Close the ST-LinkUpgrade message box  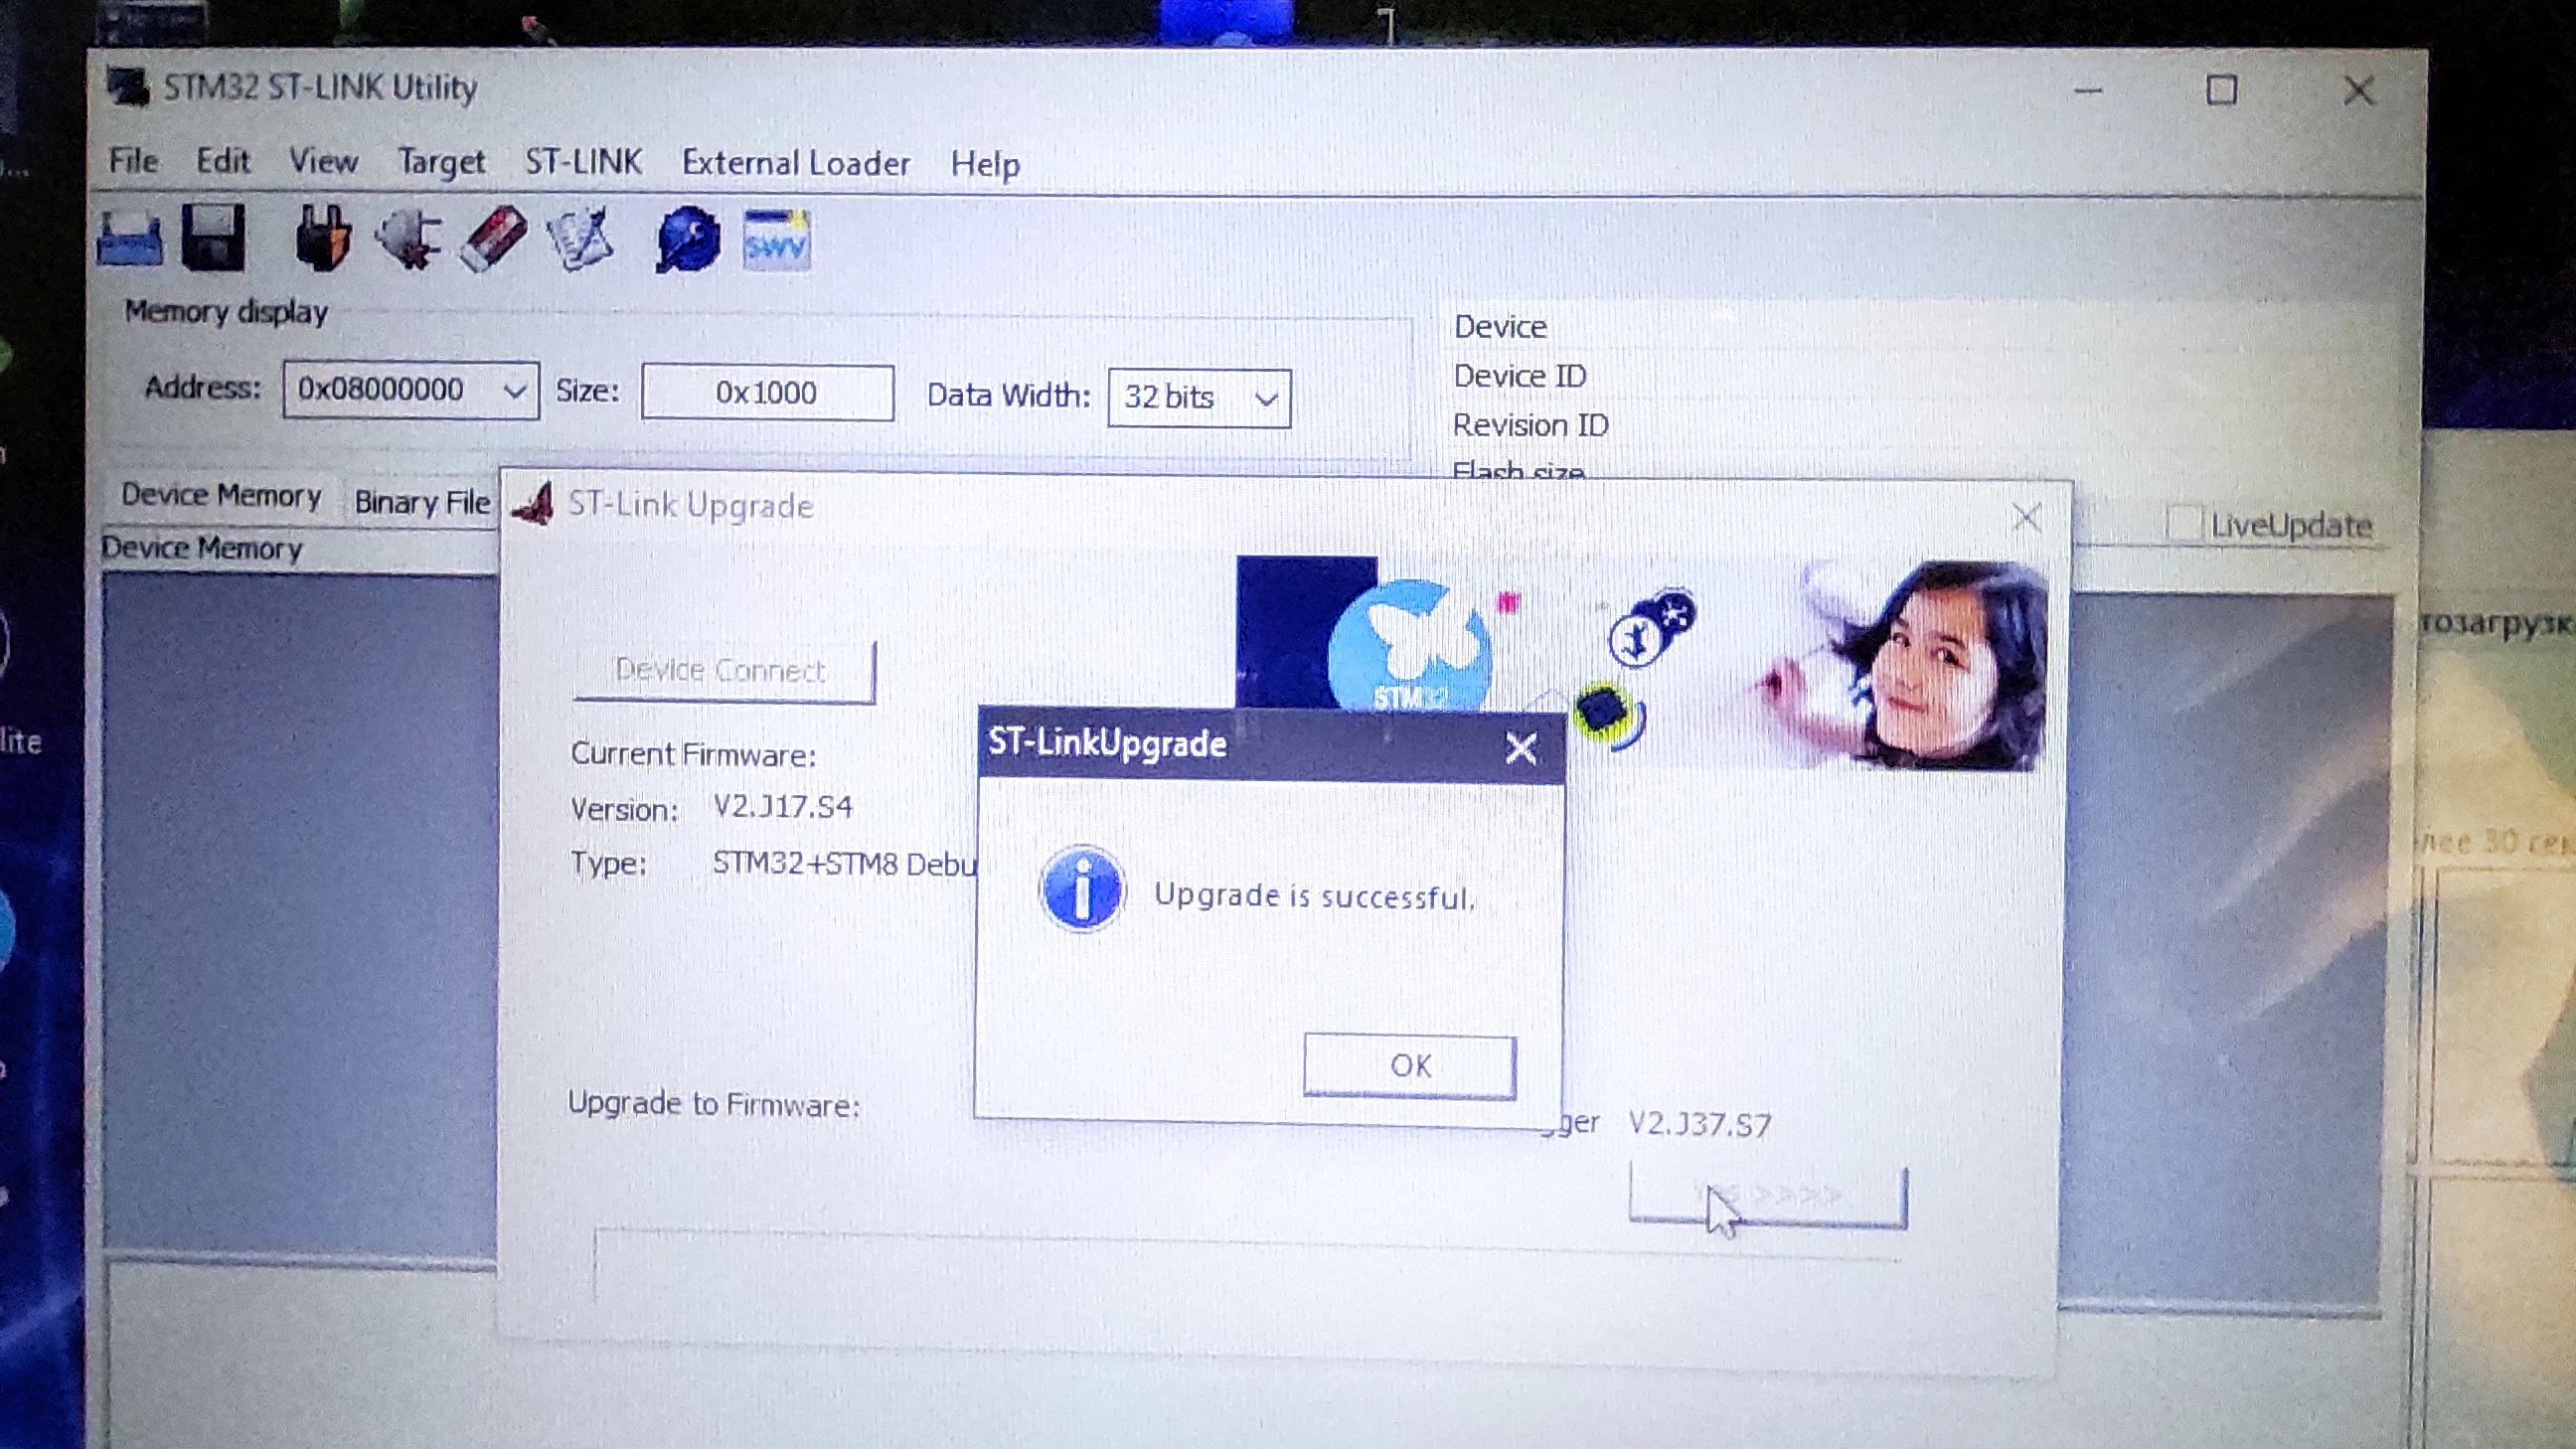(1520, 748)
